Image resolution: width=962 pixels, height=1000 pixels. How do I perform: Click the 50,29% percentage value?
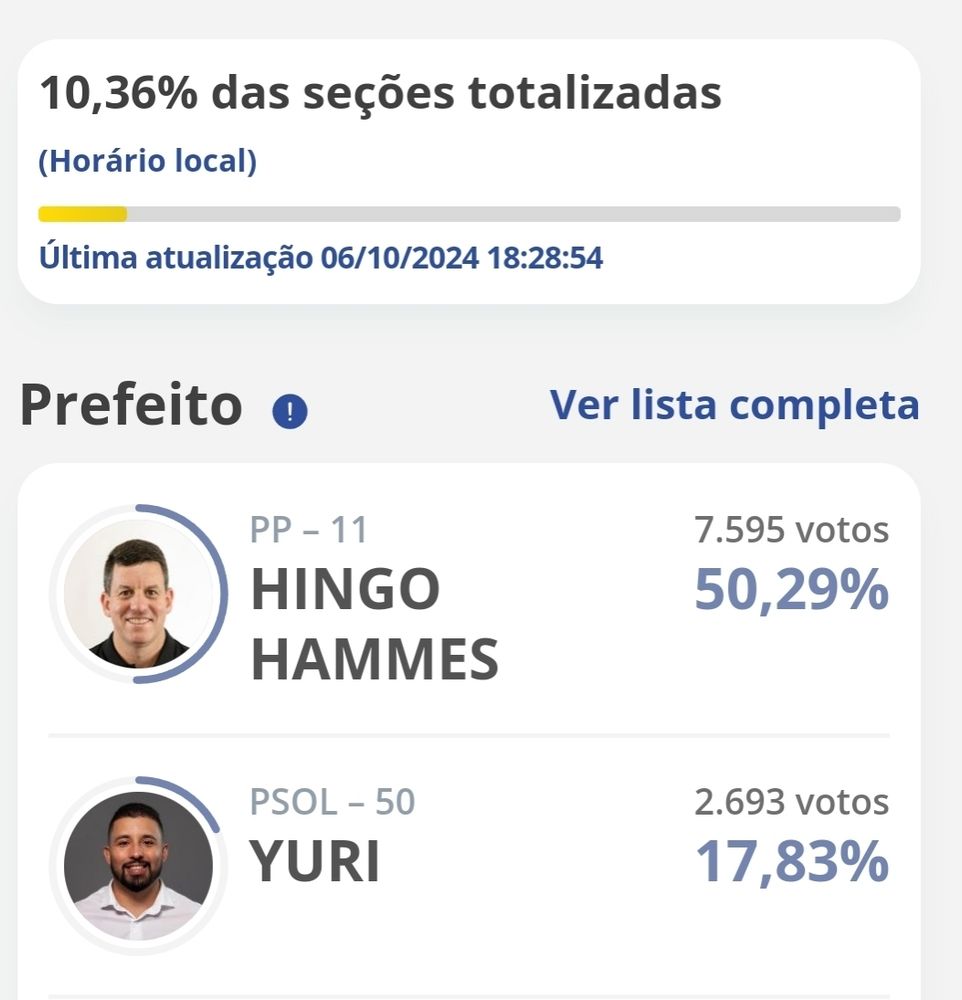pos(791,590)
